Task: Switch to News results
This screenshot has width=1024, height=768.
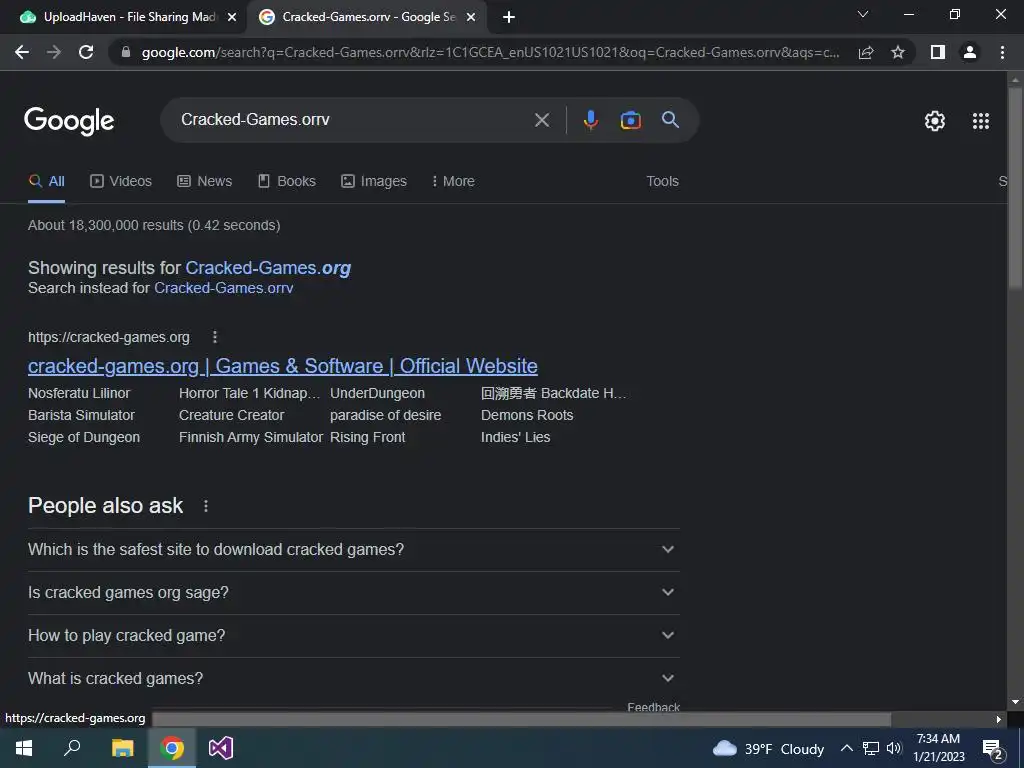Action: click(204, 182)
